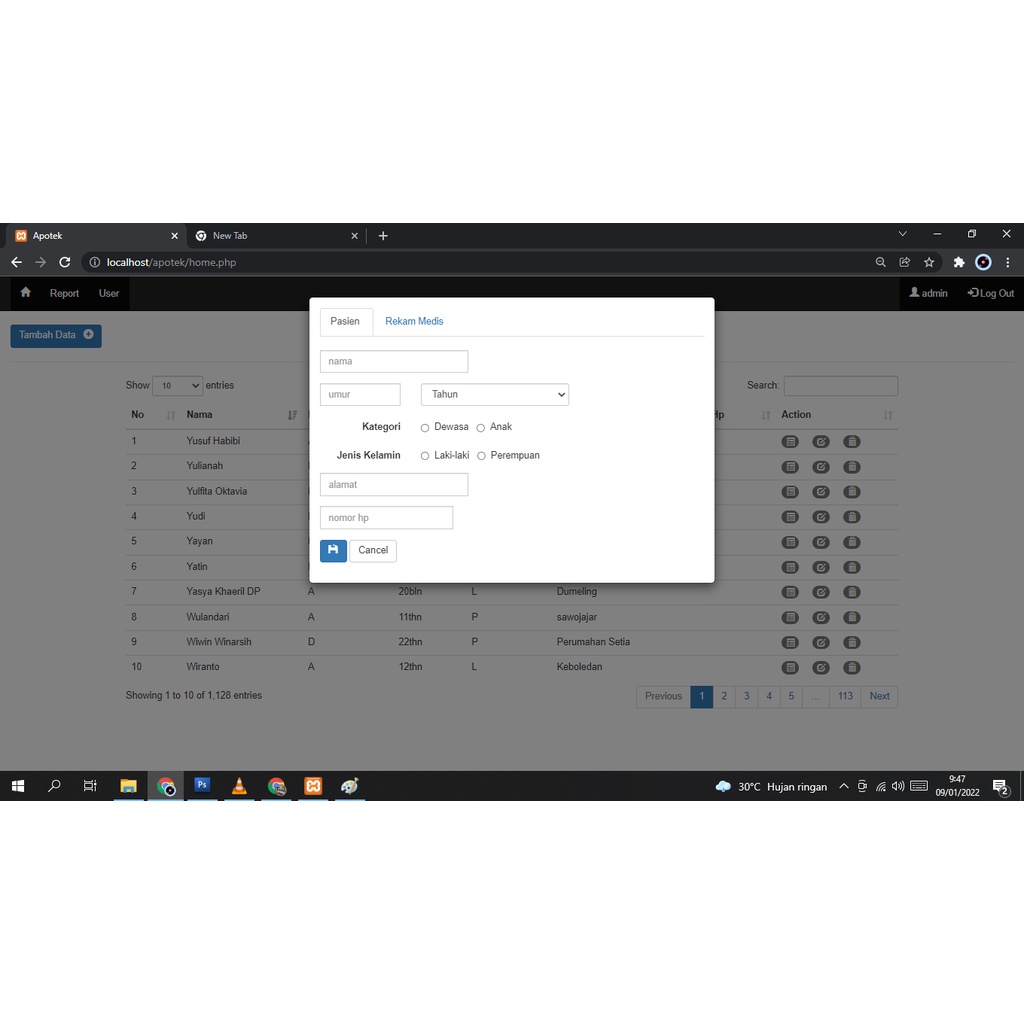Open the detail icon in Yulianah row
The width and height of the screenshot is (1024, 1024).
click(790, 467)
